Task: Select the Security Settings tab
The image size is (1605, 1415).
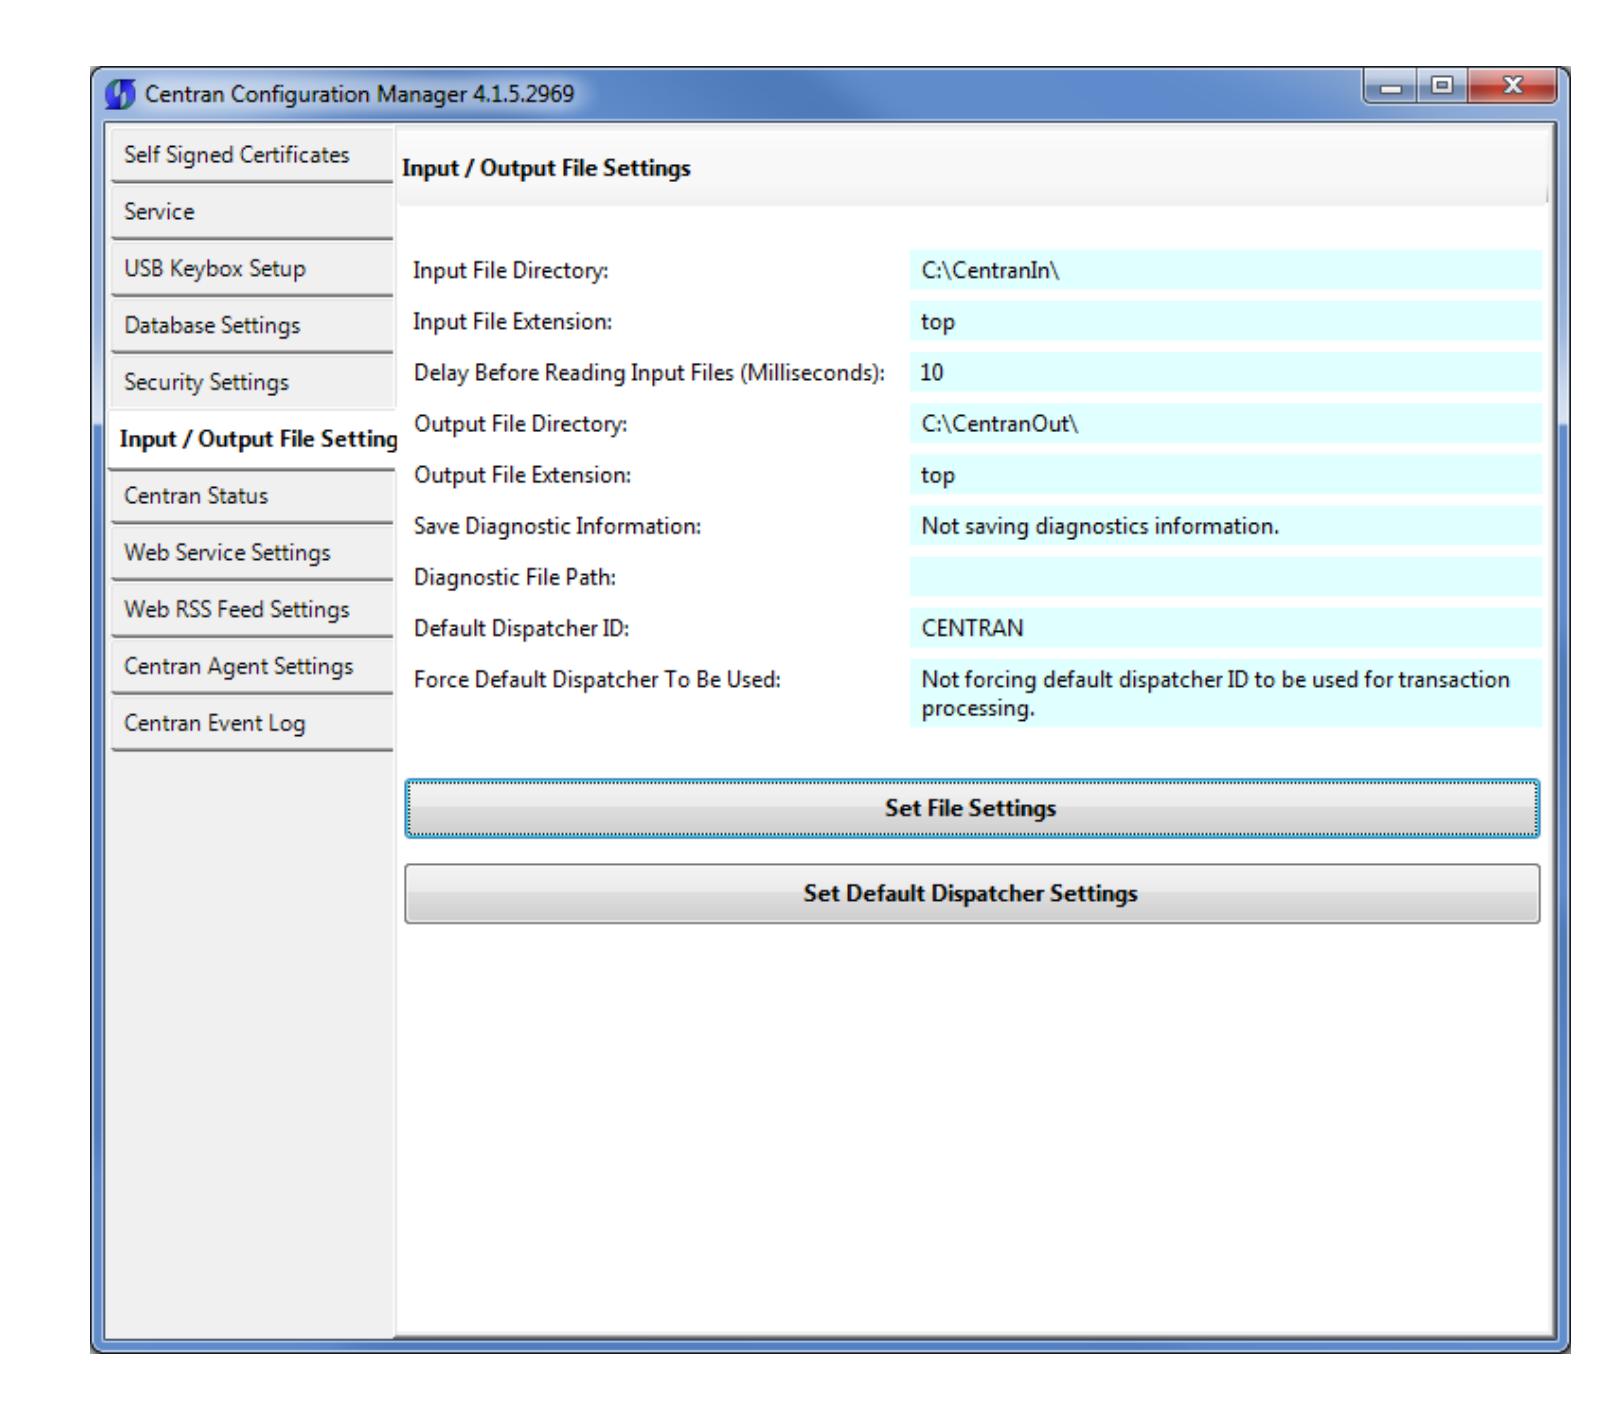Action: coord(252,383)
